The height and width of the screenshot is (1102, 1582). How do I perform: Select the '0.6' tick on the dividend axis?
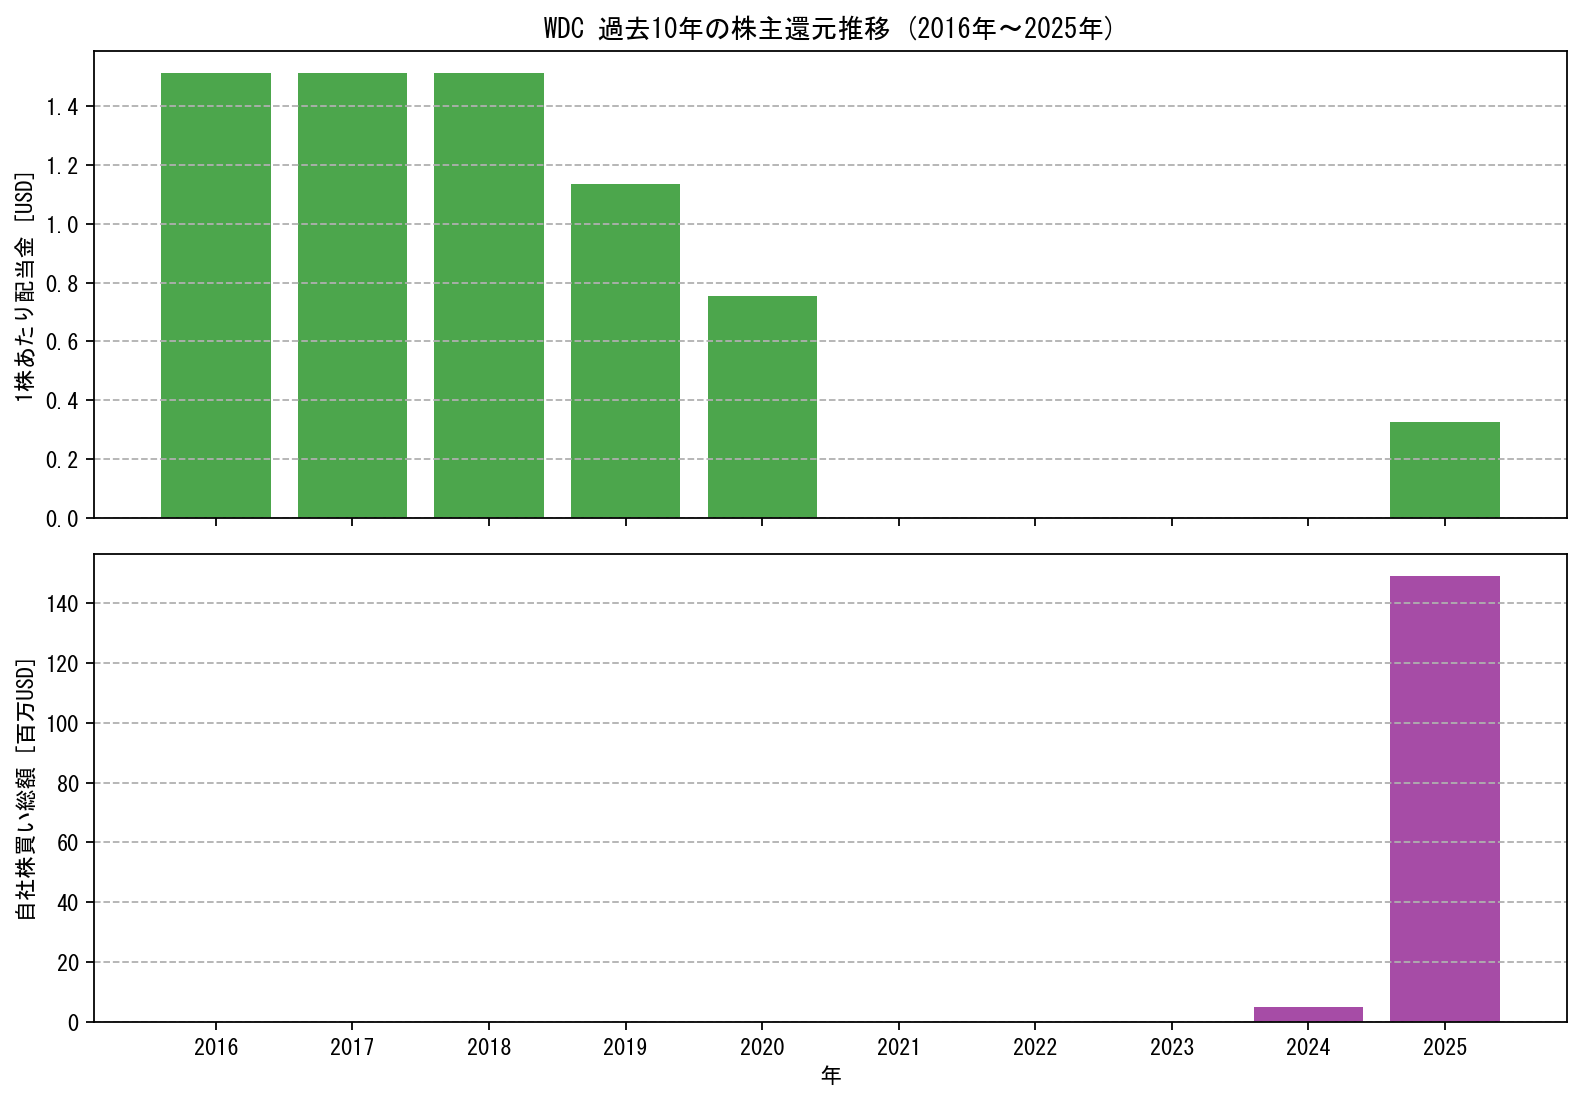[x=62, y=342]
